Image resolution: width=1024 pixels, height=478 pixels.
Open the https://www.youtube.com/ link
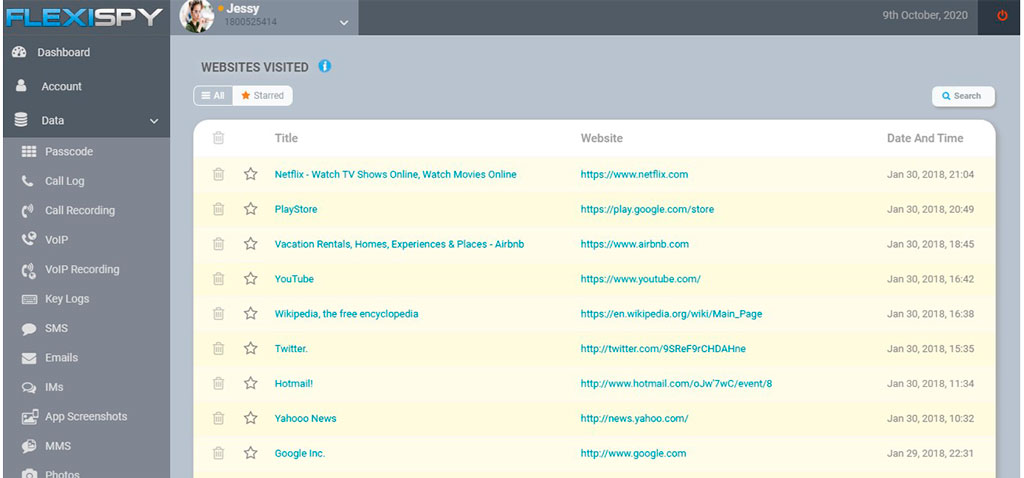[x=641, y=279]
